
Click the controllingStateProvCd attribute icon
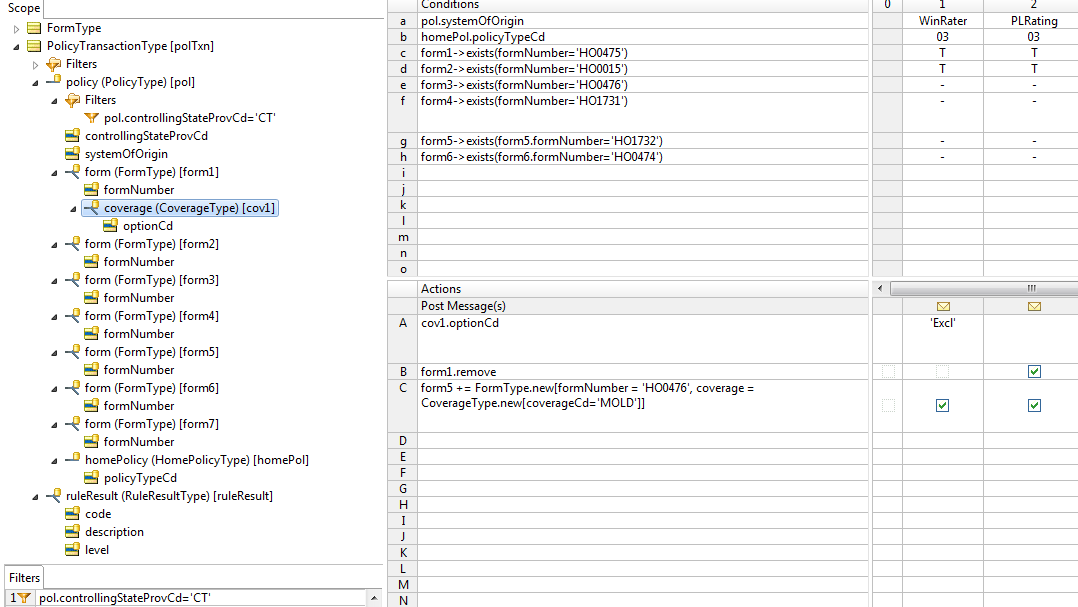click(72, 136)
